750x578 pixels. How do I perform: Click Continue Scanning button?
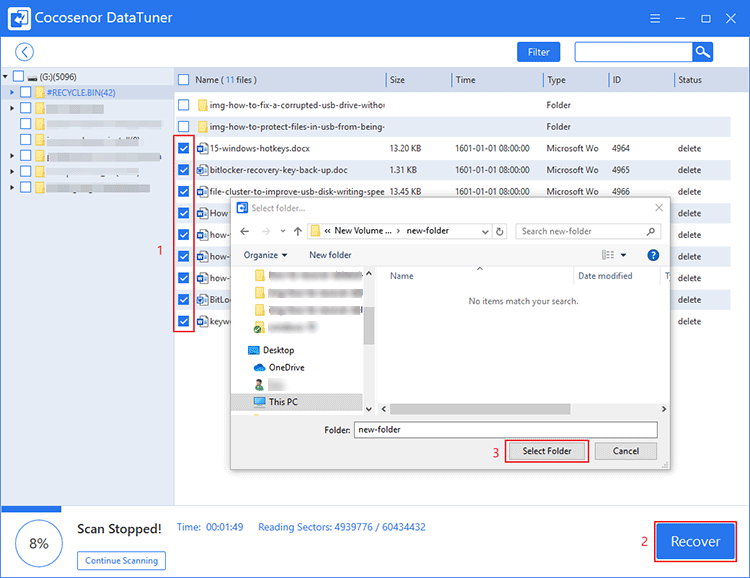121,560
